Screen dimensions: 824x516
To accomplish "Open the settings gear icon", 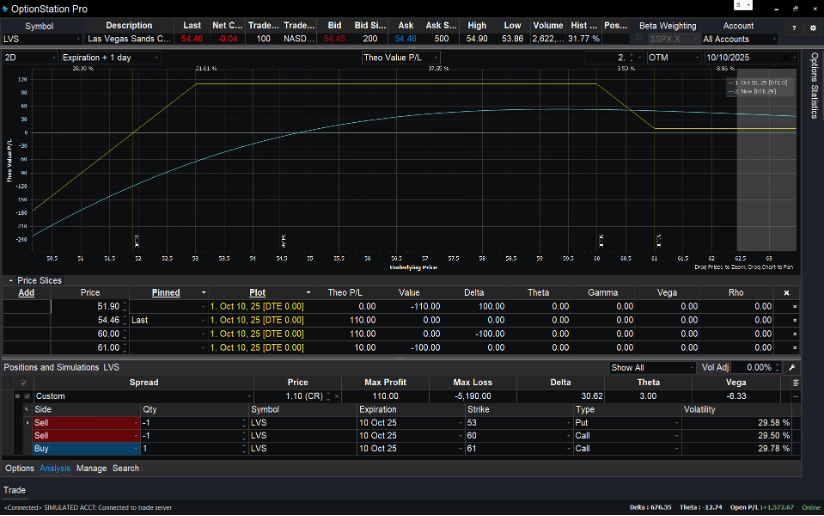I will [813, 28].
